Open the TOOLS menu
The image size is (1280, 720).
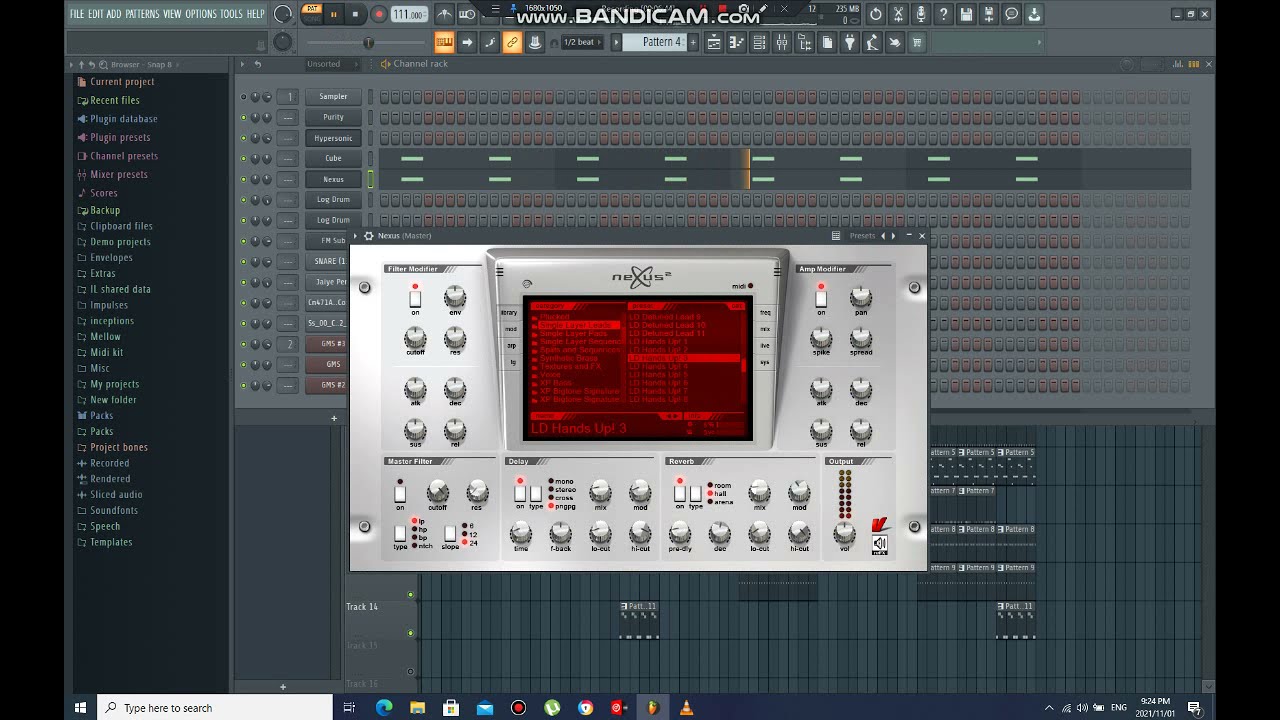(x=231, y=14)
